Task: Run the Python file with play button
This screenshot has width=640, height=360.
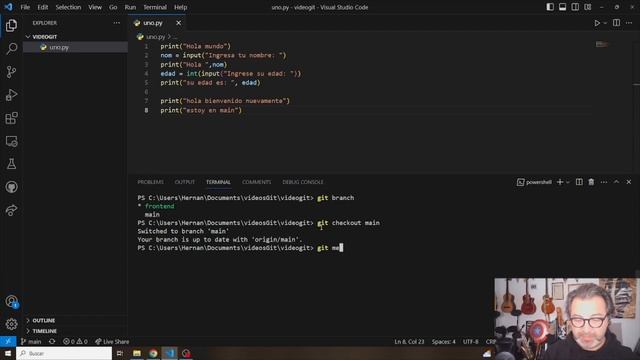Action: [597, 23]
